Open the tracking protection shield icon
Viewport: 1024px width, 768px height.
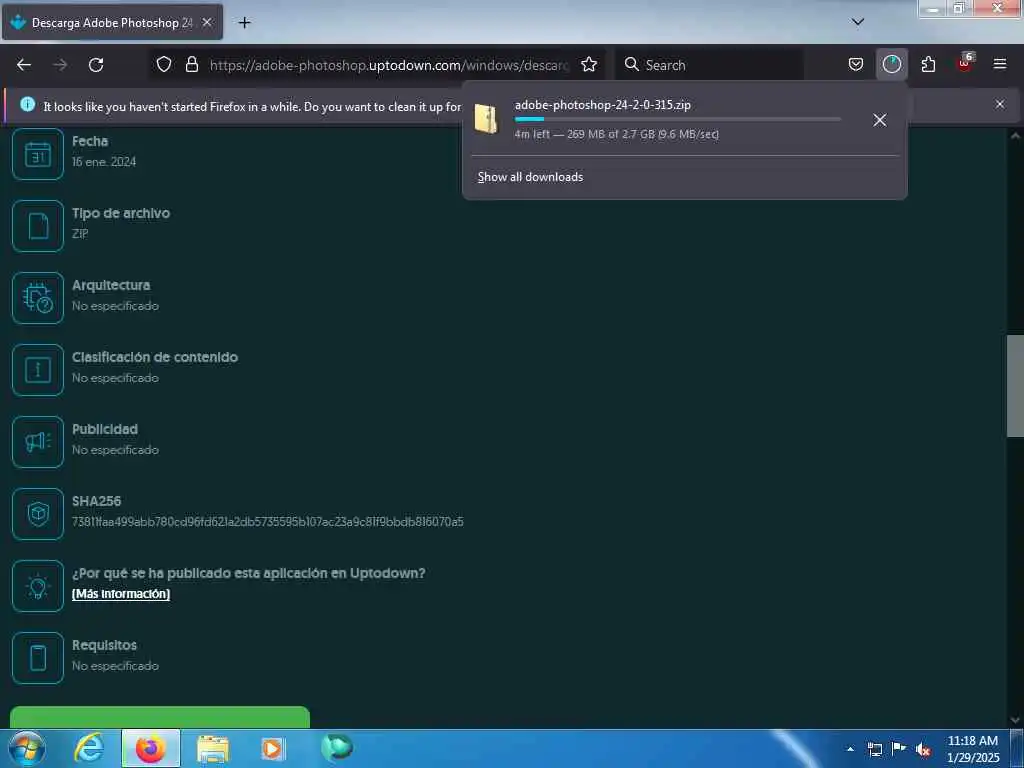point(164,64)
